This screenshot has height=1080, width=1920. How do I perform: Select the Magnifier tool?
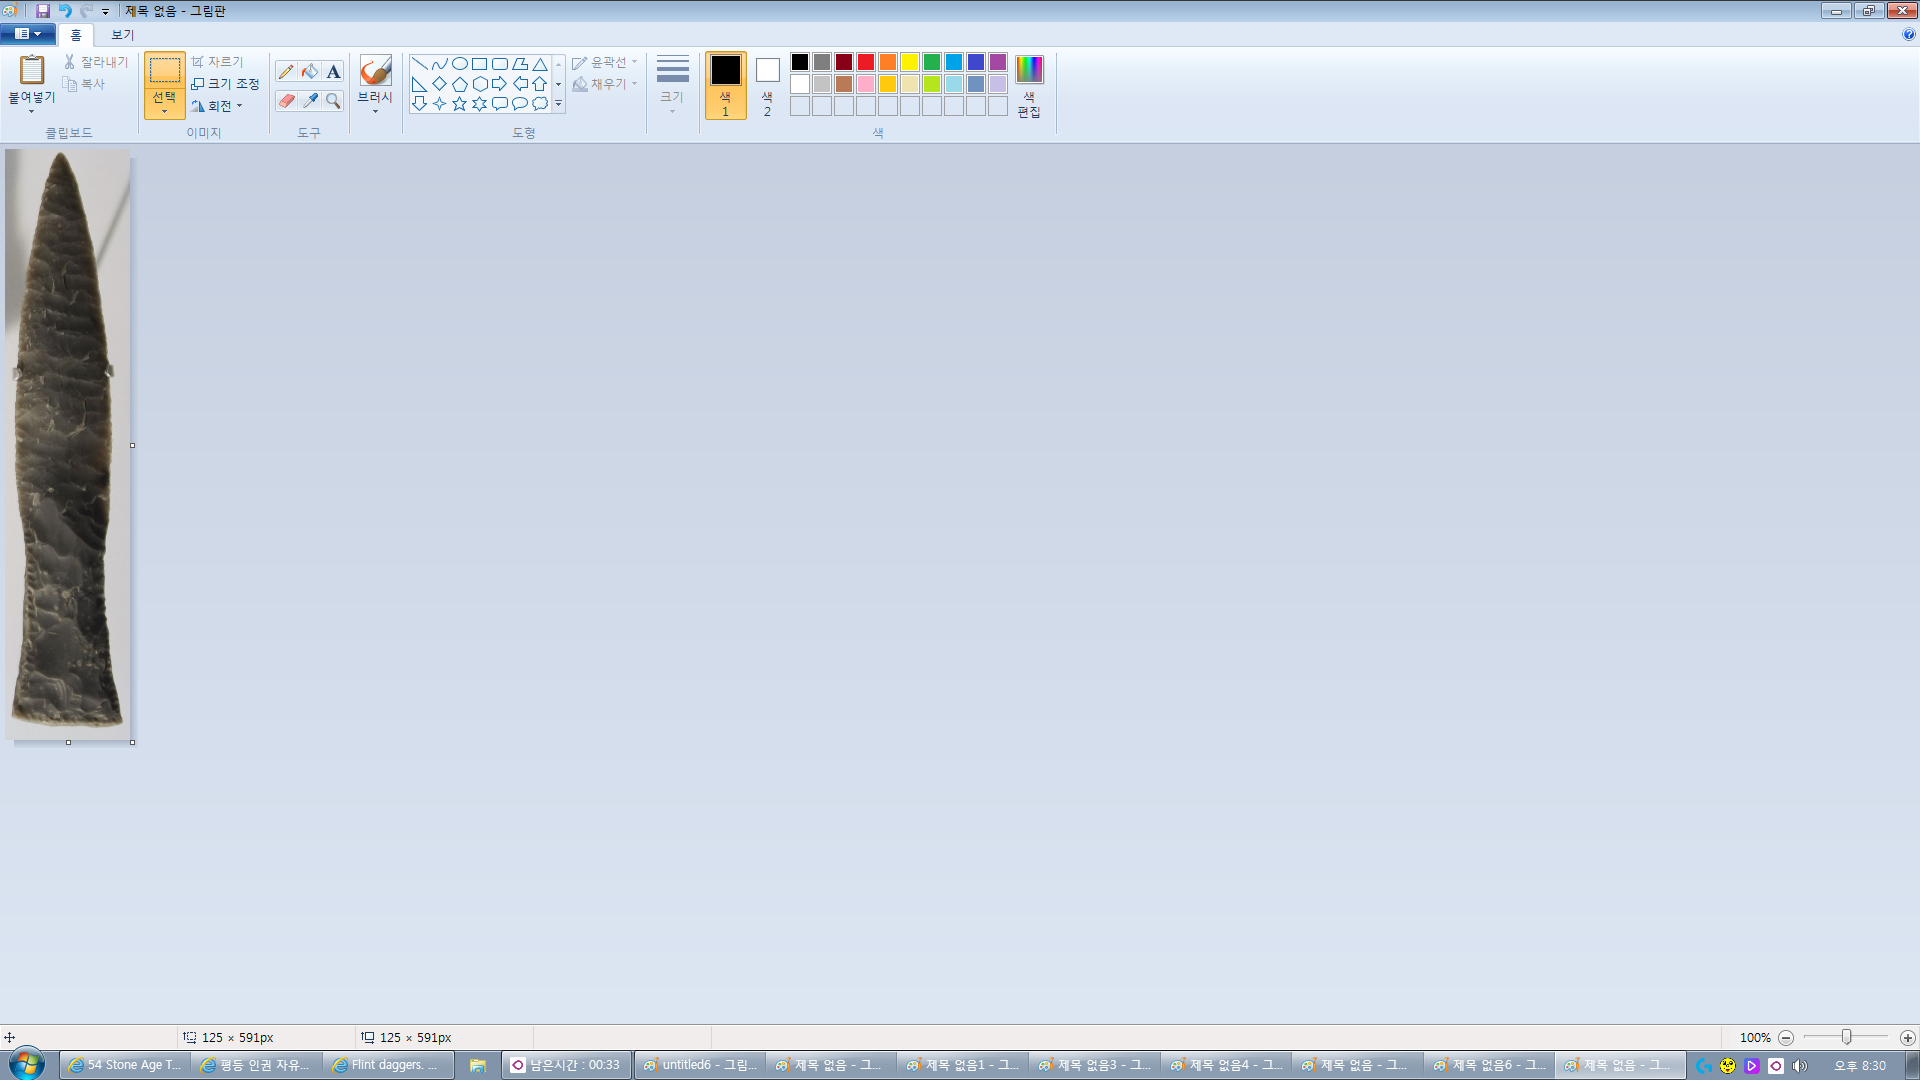click(334, 101)
